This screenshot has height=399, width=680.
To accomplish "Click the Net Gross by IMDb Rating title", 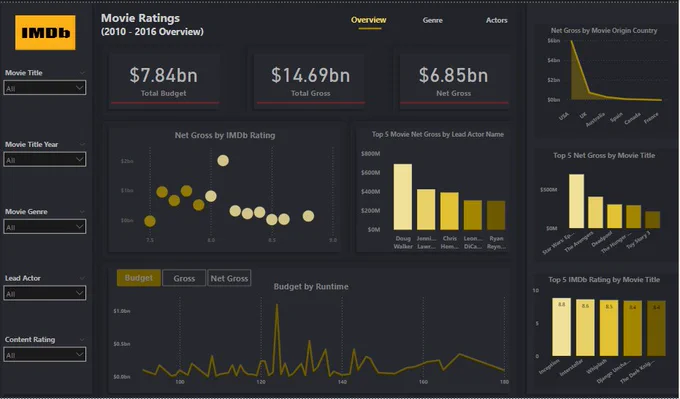I will (x=225, y=135).
